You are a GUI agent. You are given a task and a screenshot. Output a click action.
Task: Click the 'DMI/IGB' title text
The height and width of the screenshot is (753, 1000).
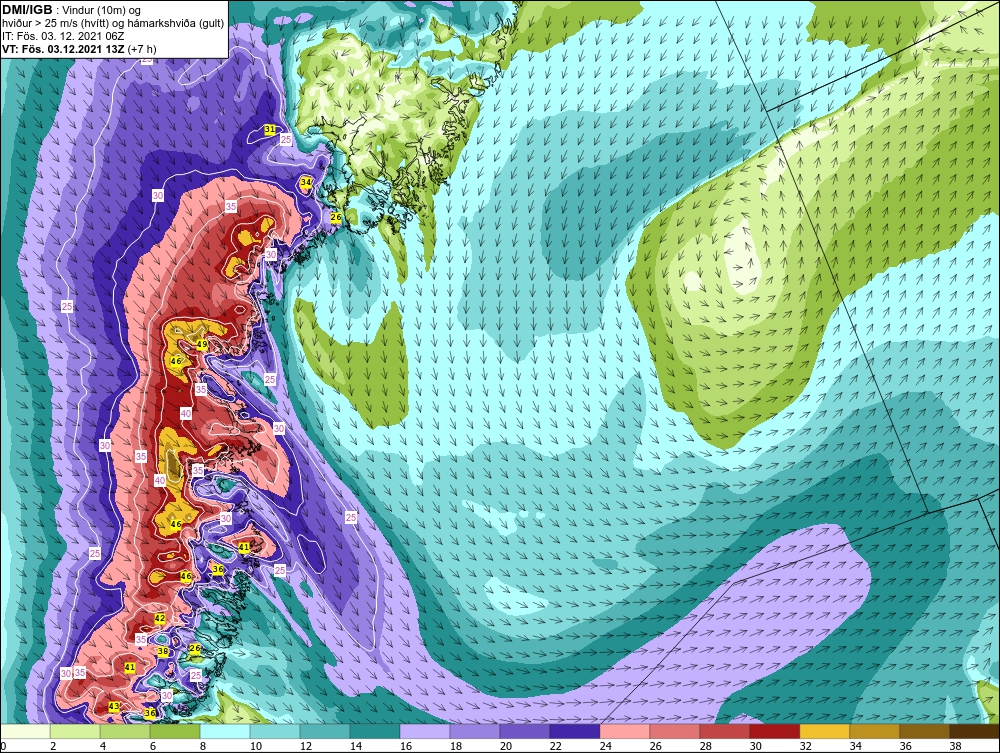point(27,10)
